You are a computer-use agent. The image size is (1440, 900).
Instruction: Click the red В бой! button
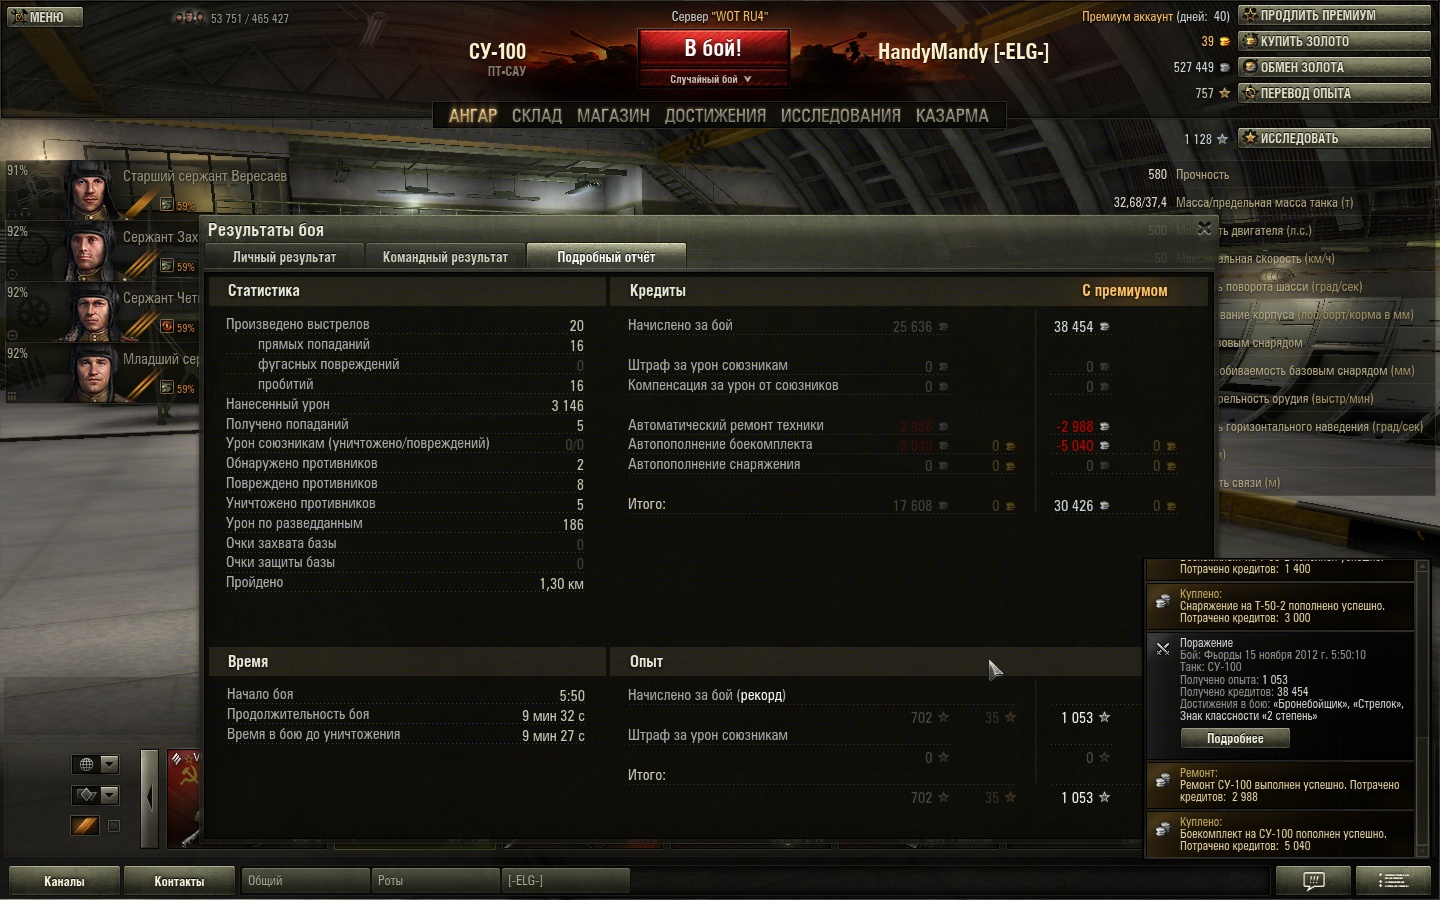713,49
